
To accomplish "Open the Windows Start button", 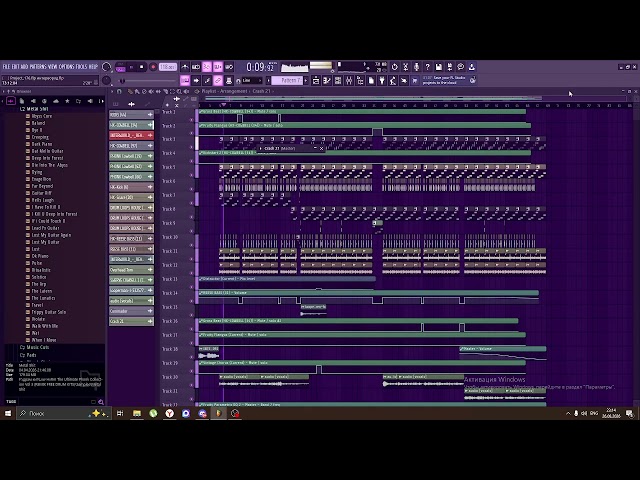I will [8, 413].
